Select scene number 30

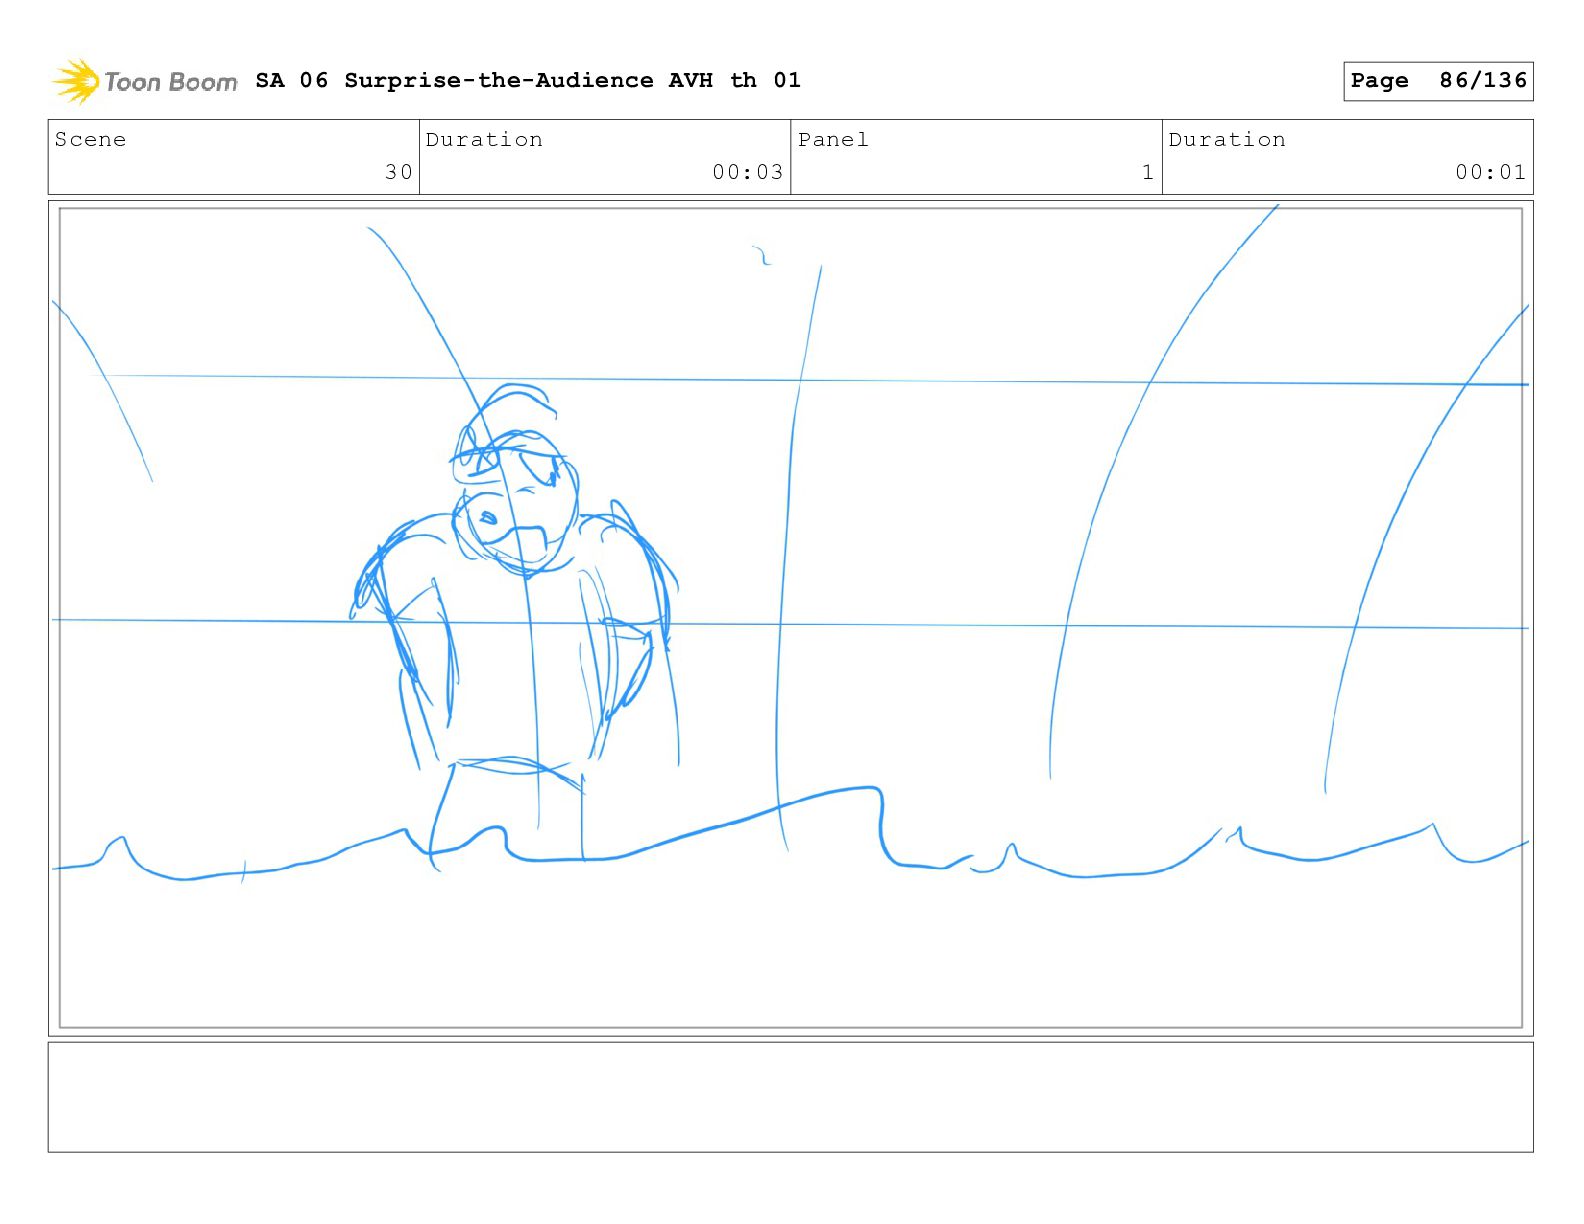click(x=399, y=172)
